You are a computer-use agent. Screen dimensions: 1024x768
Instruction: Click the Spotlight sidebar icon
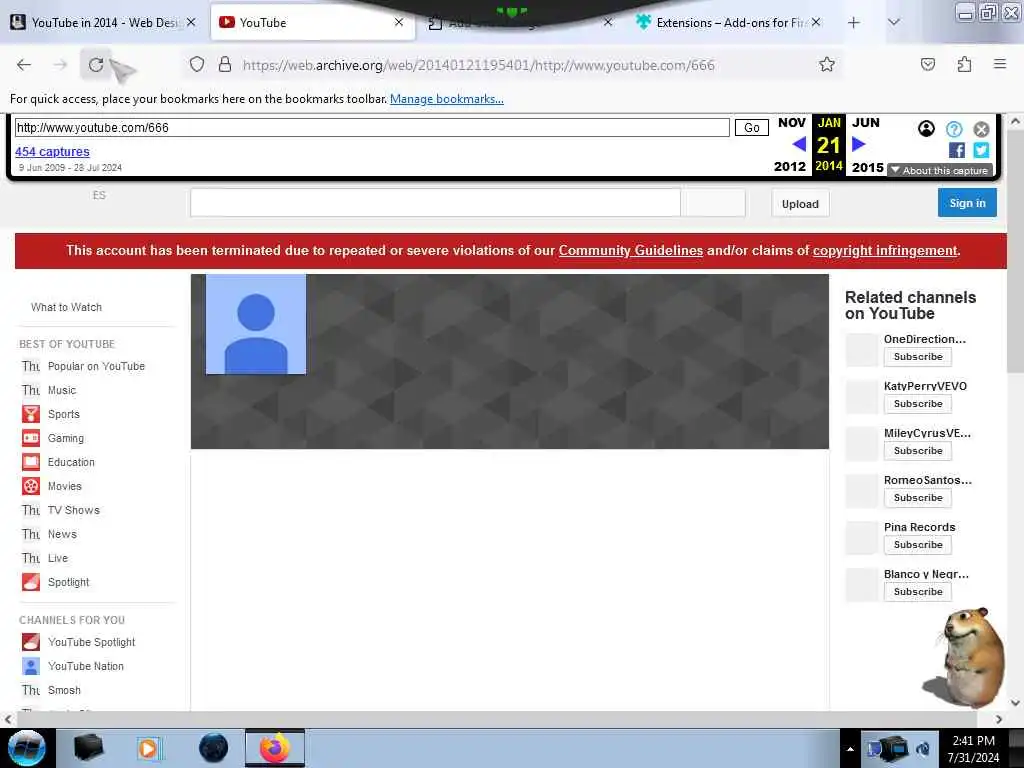click(x=31, y=582)
